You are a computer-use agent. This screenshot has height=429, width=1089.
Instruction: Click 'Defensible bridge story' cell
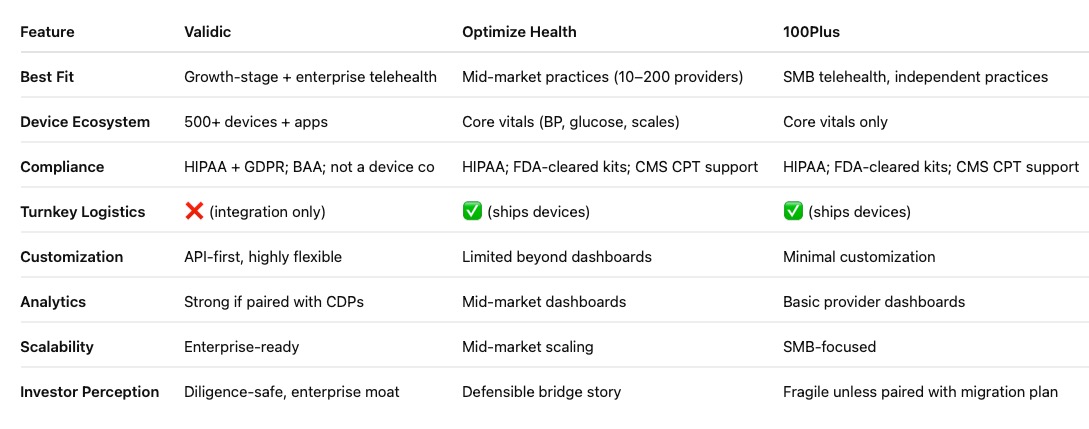point(542,392)
